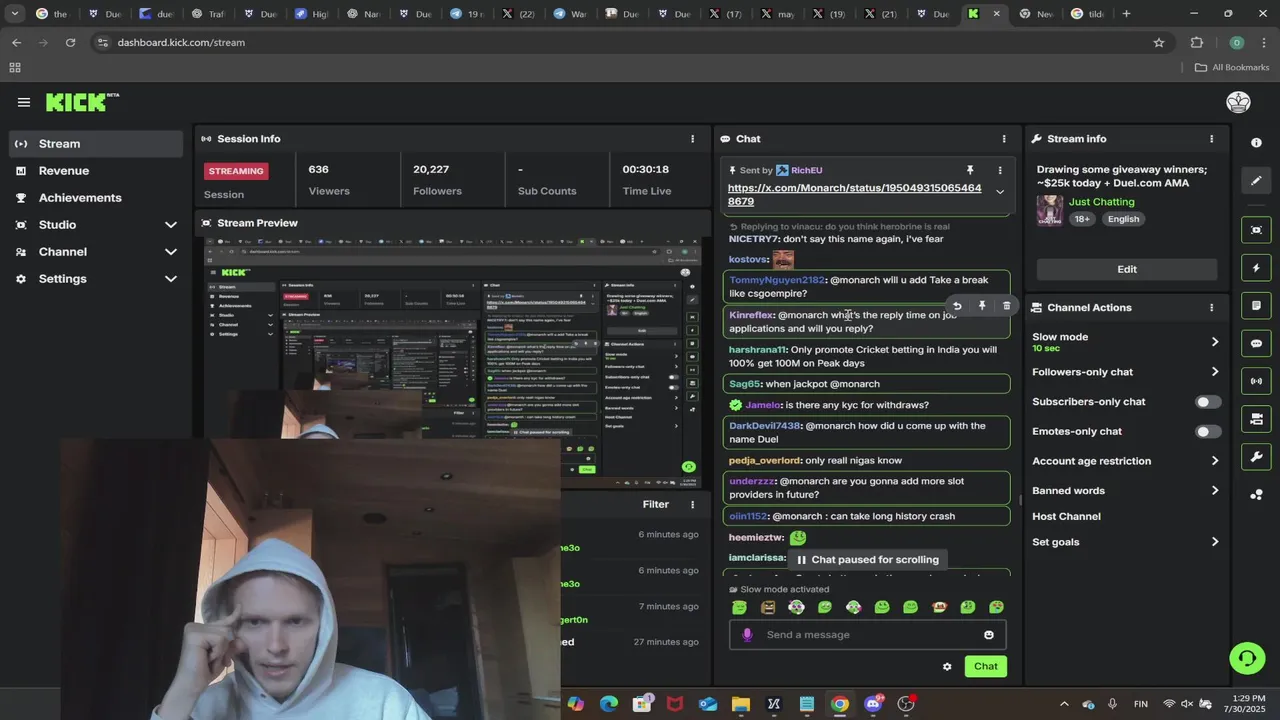Click the three-dots cluster icon in right sidebar
The image size is (1280, 720).
coord(1256,494)
